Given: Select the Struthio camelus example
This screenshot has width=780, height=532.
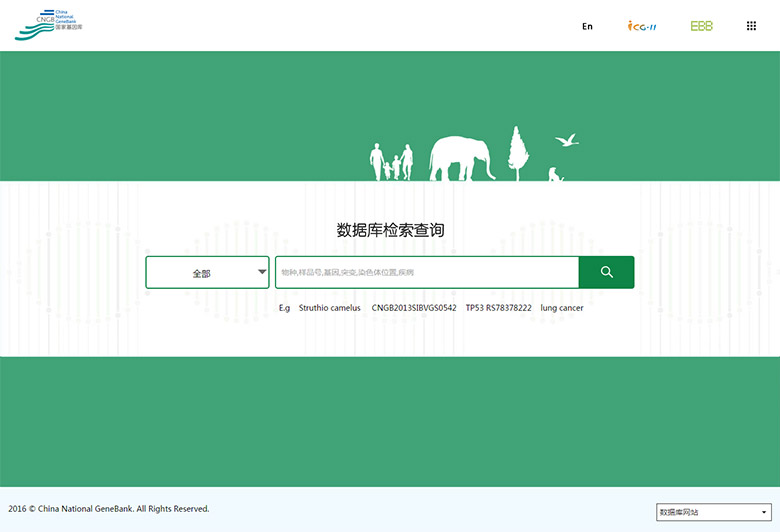Looking at the screenshot, I should [329, 308].
